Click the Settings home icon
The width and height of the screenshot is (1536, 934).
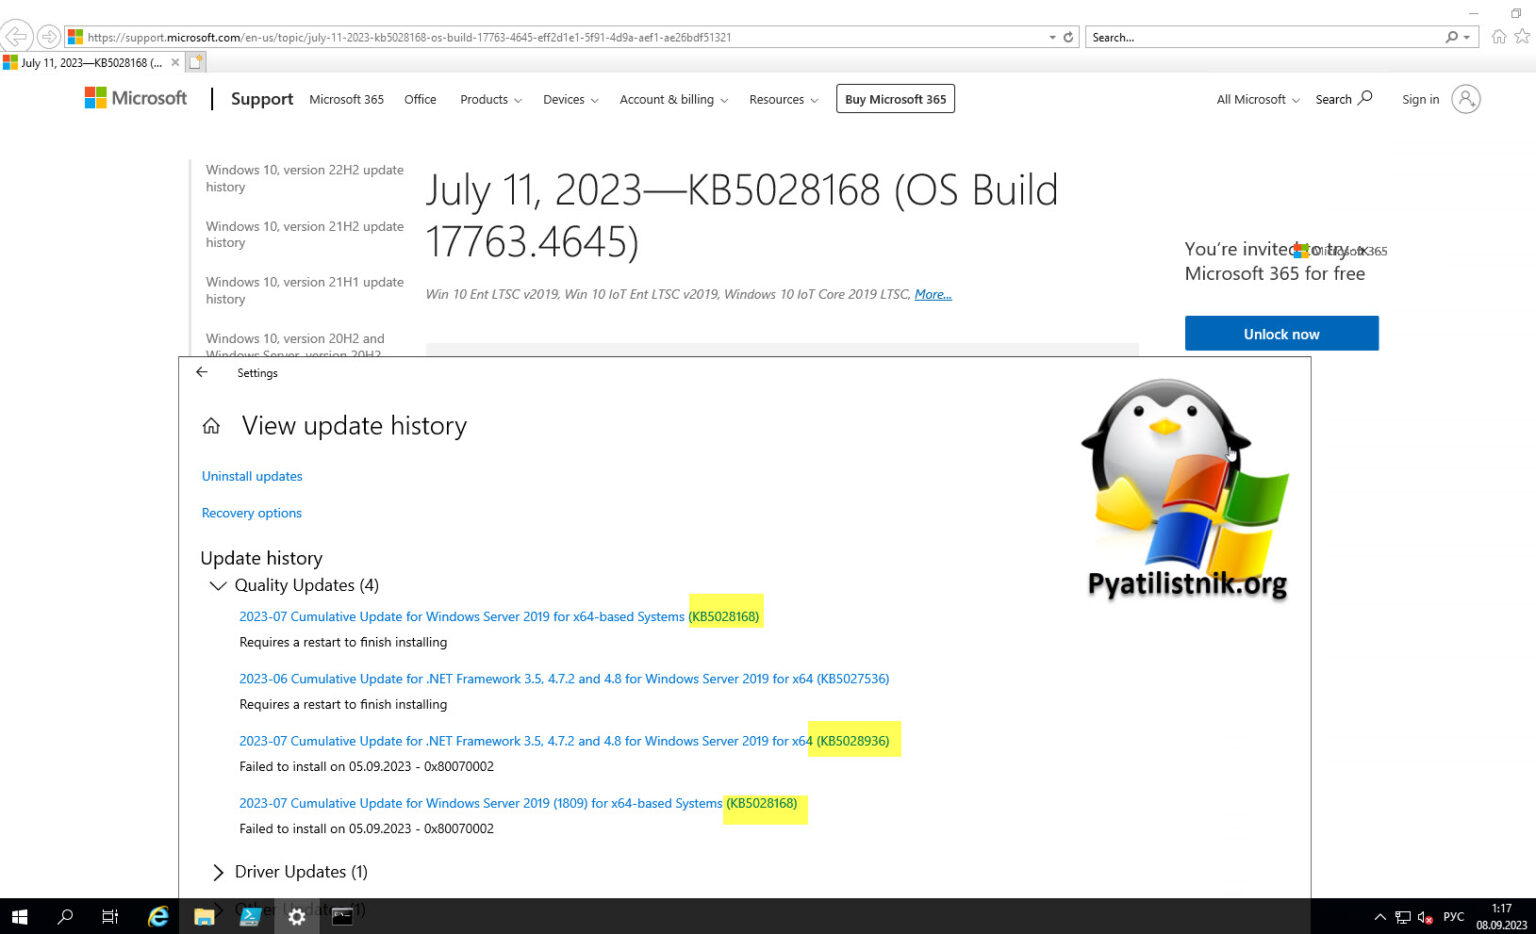(211, 426)
